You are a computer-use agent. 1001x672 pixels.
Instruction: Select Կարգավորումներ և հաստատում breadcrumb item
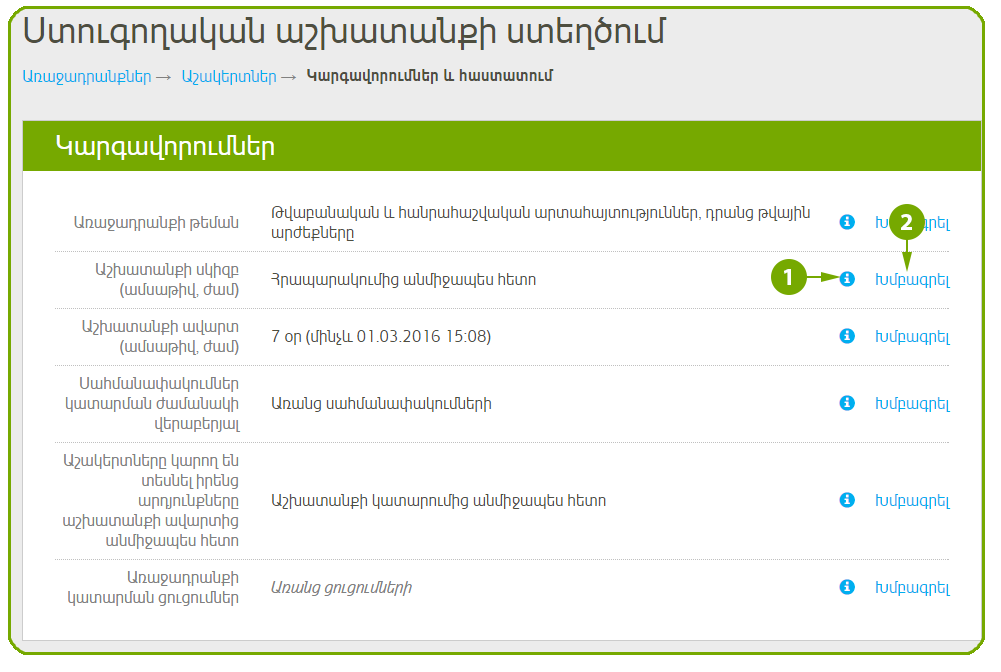(x=429, y=77)
